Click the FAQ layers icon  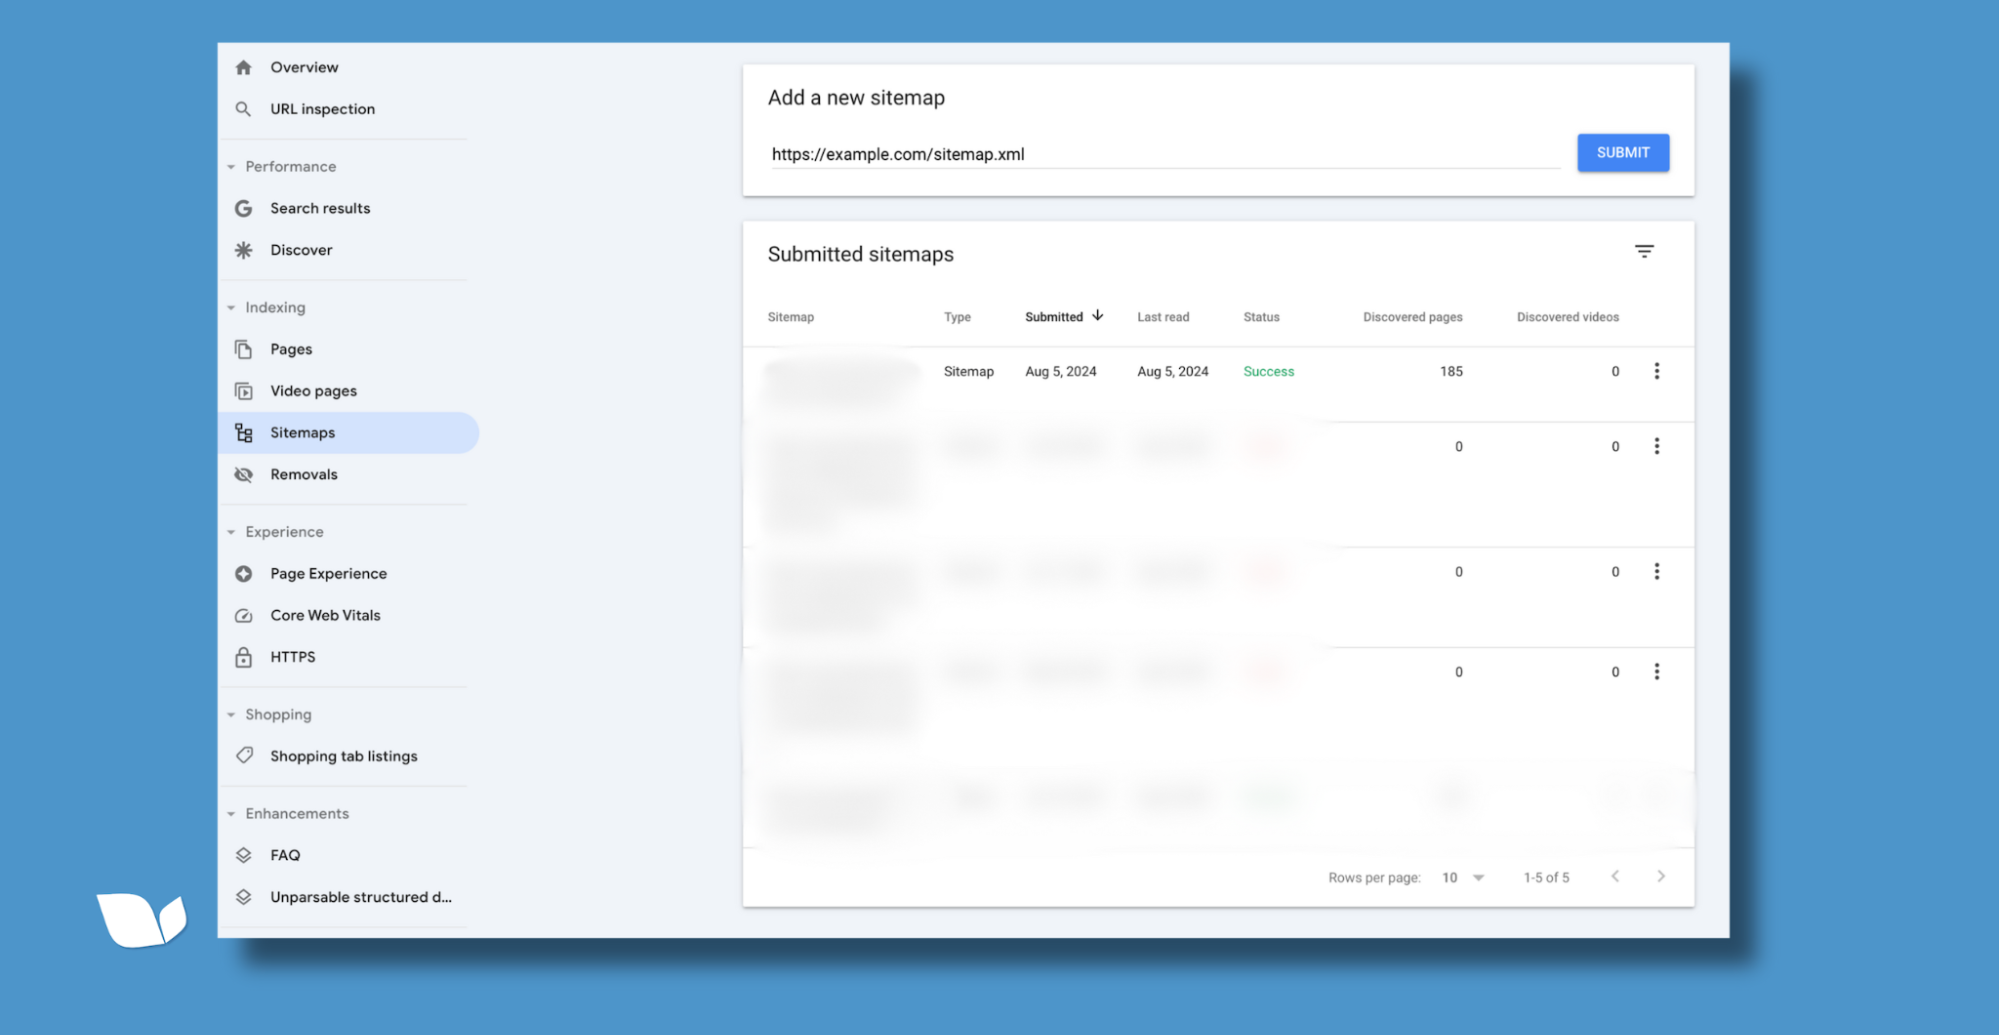243,855
